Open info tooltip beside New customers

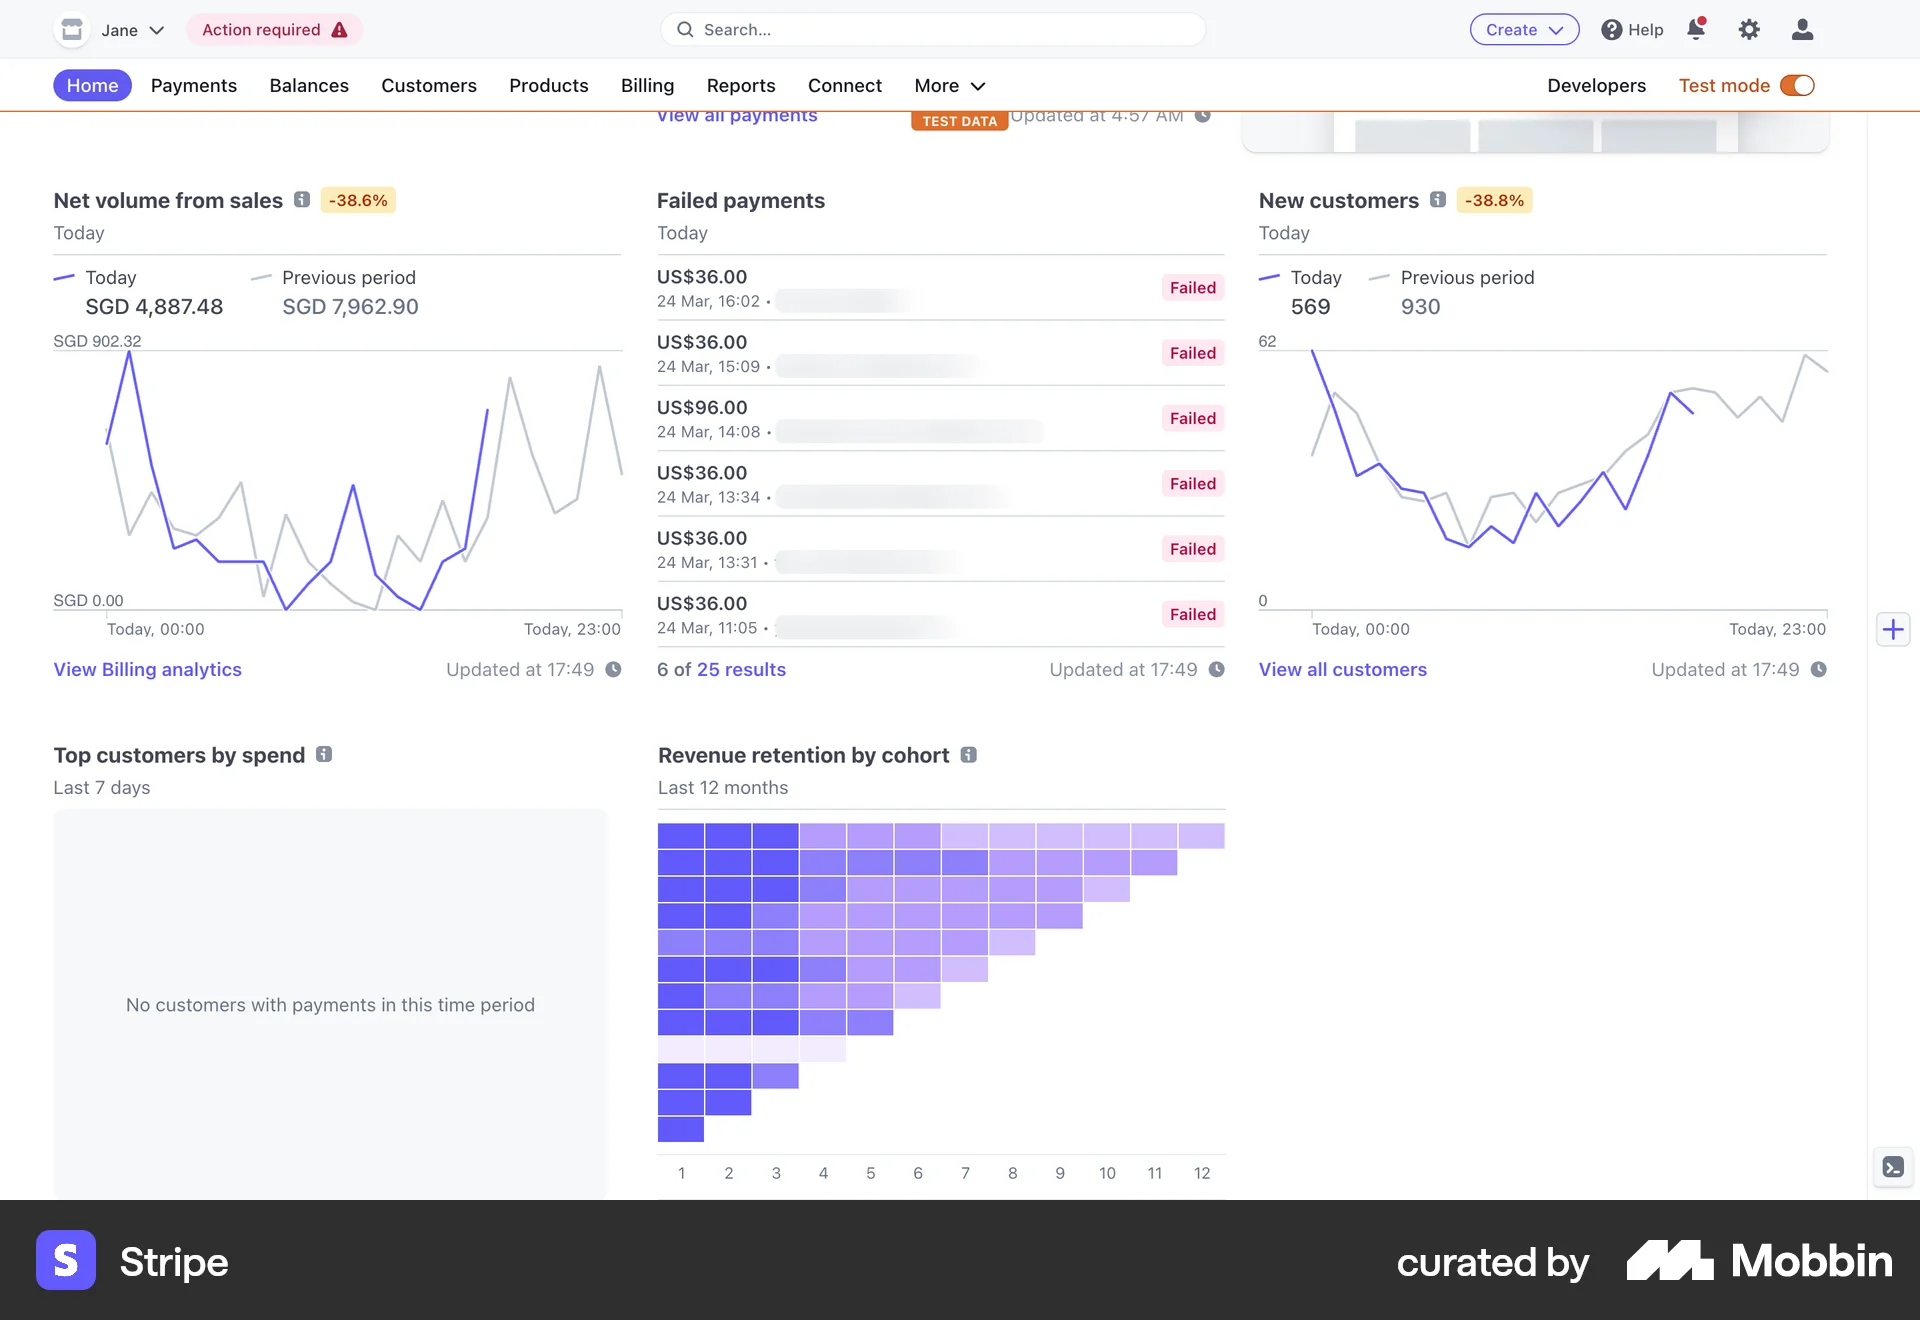[x=1438, y=200]
